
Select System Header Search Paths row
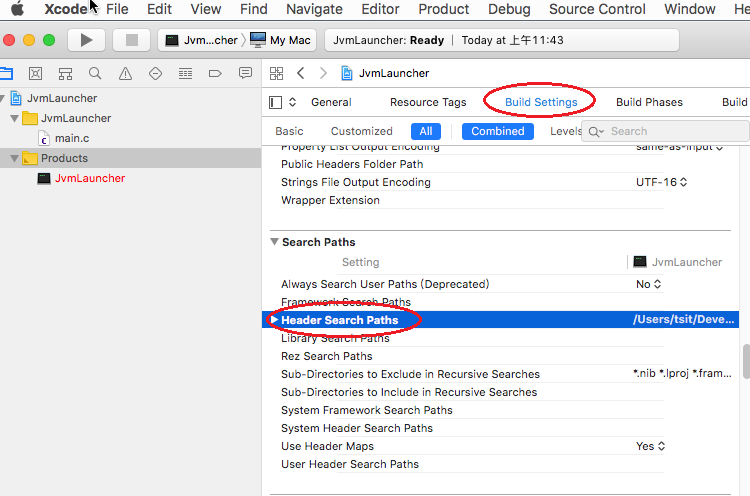(500, 428)
